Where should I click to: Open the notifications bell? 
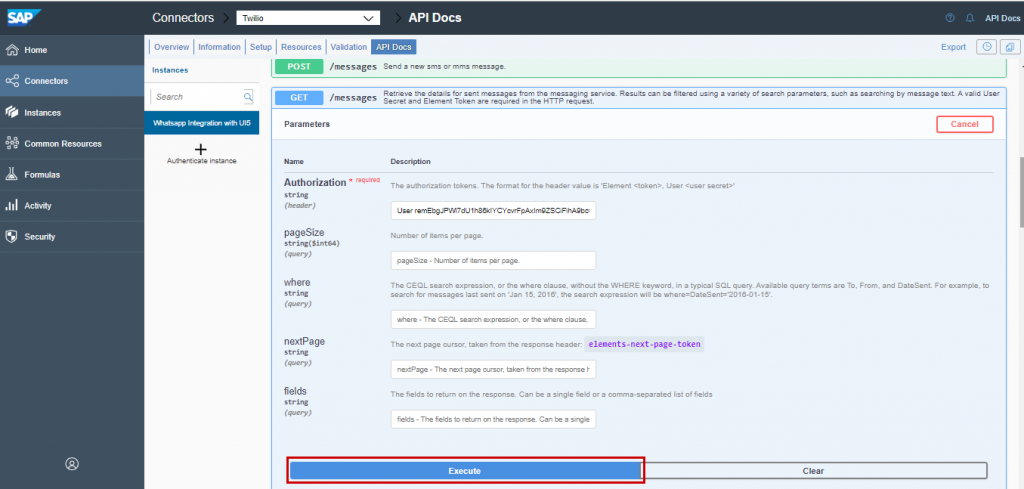pos(969,18)
